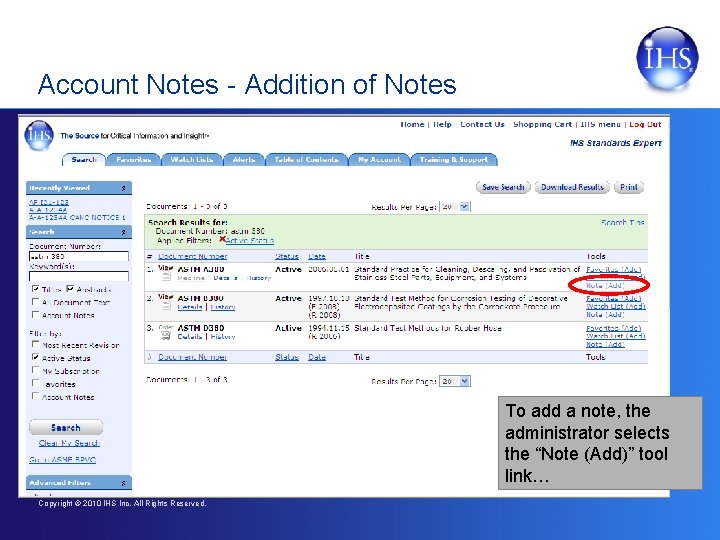
Task: Click Note (Add) for ASTM D380
Action: [x=605, y=344]
